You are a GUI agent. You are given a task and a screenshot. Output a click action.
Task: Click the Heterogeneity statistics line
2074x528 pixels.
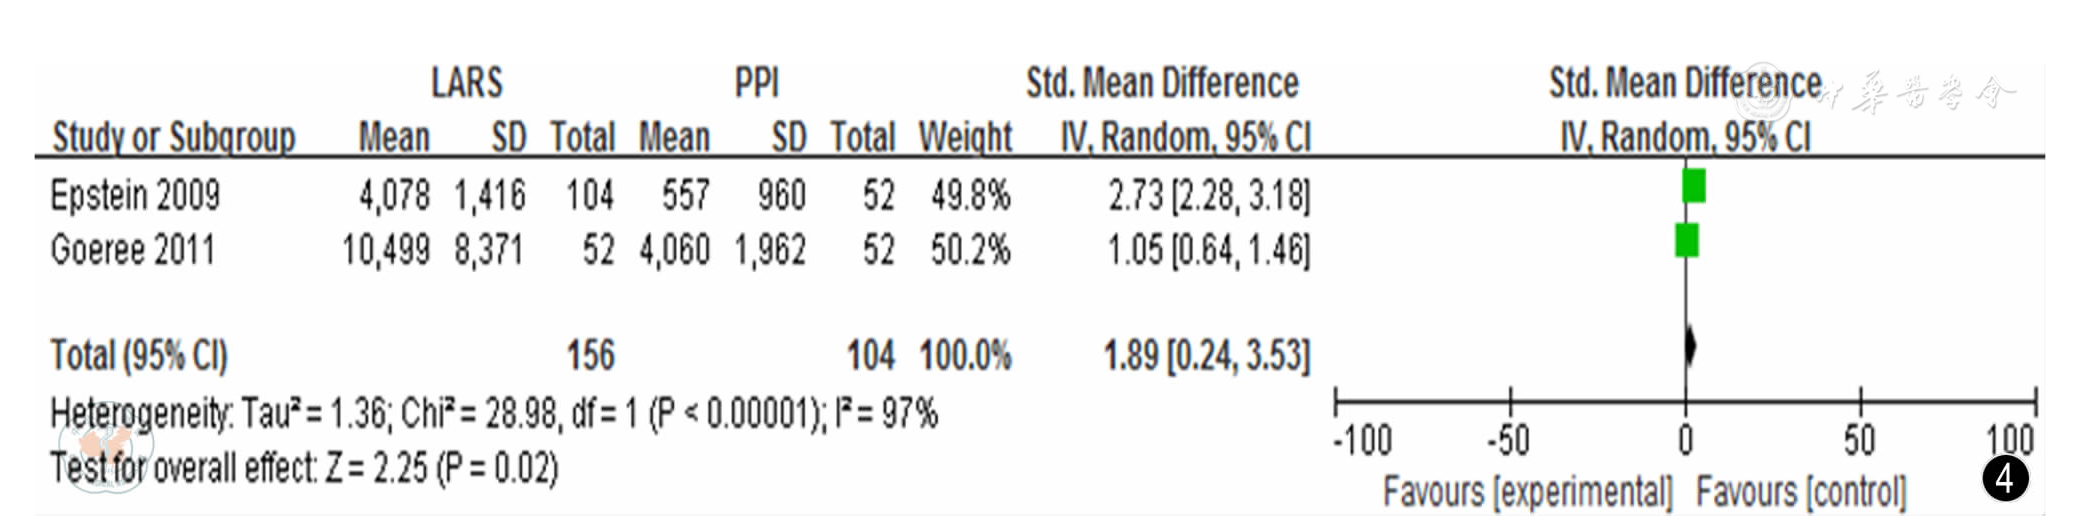click(x=493, y=412)
